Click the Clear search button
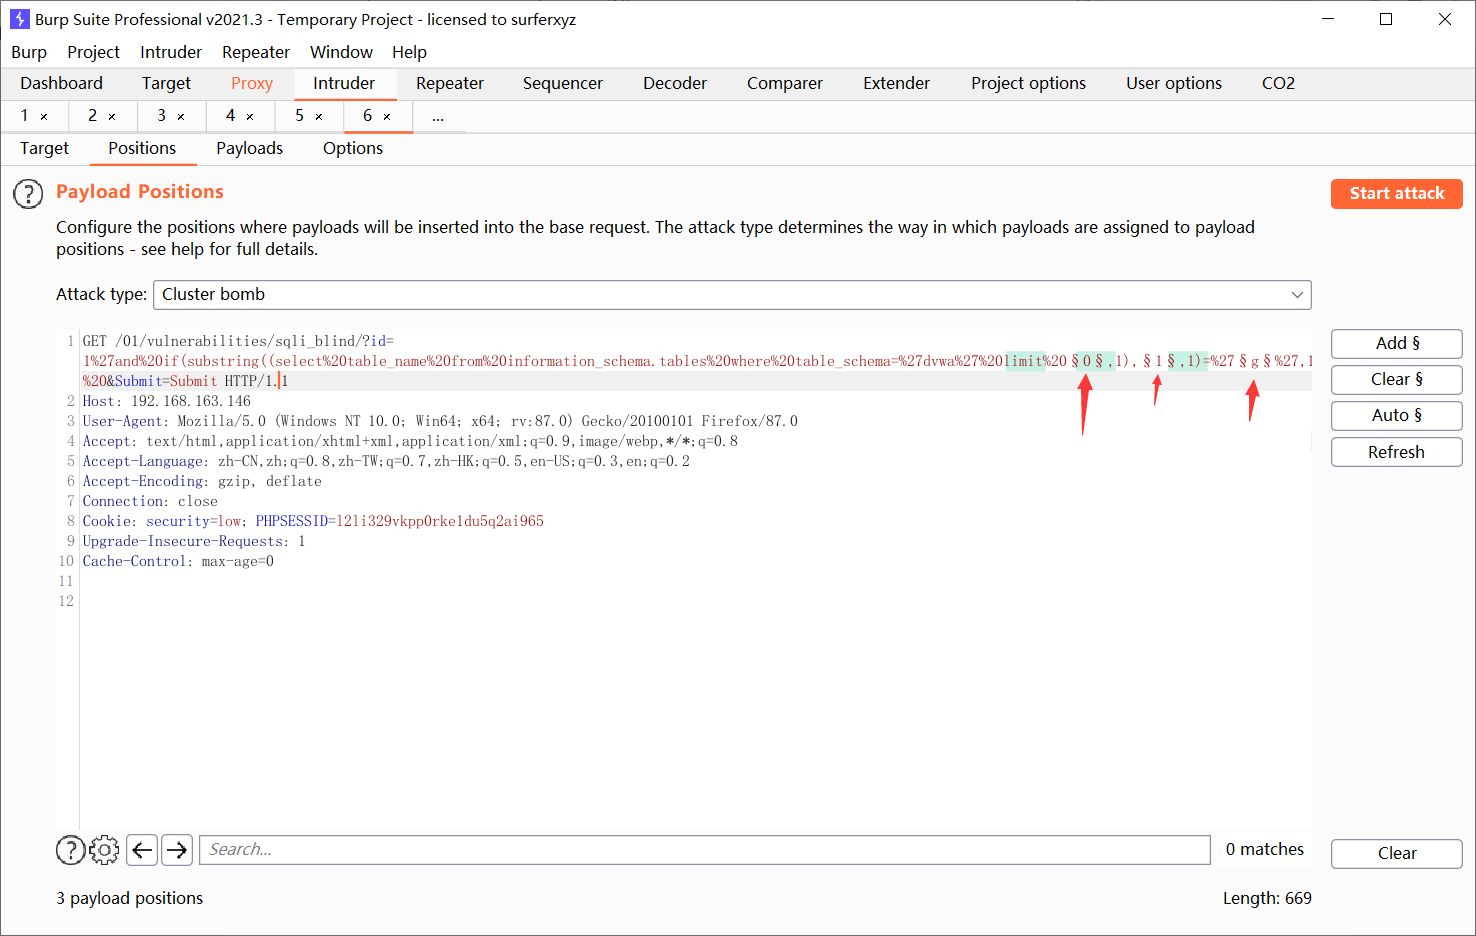 click(1397, 854)
